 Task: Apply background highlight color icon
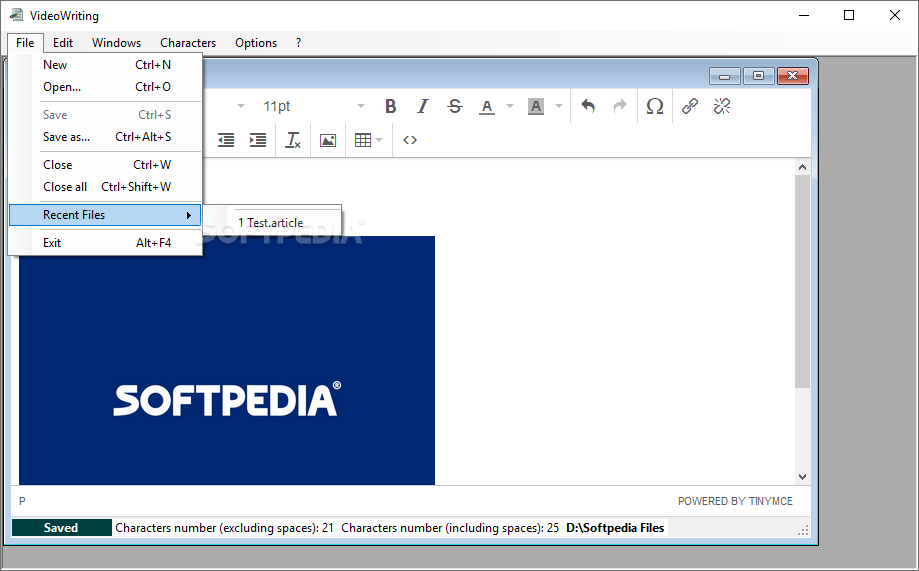536,106
